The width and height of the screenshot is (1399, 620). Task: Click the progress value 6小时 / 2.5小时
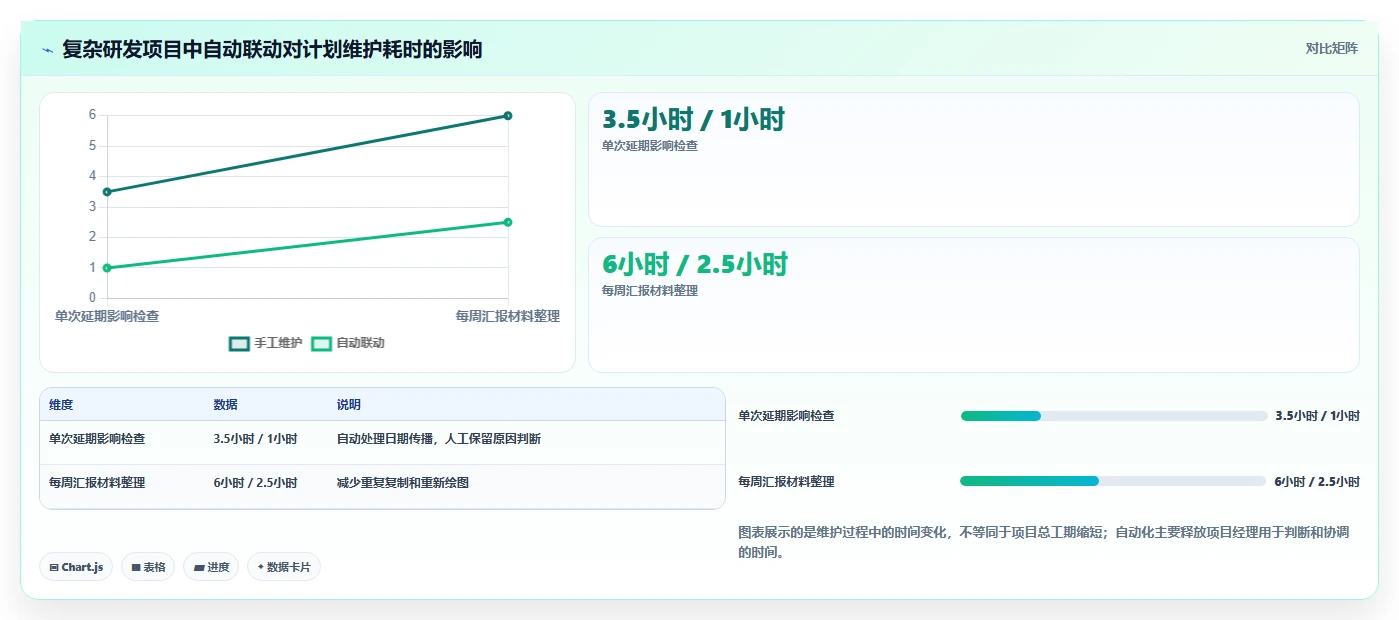[1317, 482]
